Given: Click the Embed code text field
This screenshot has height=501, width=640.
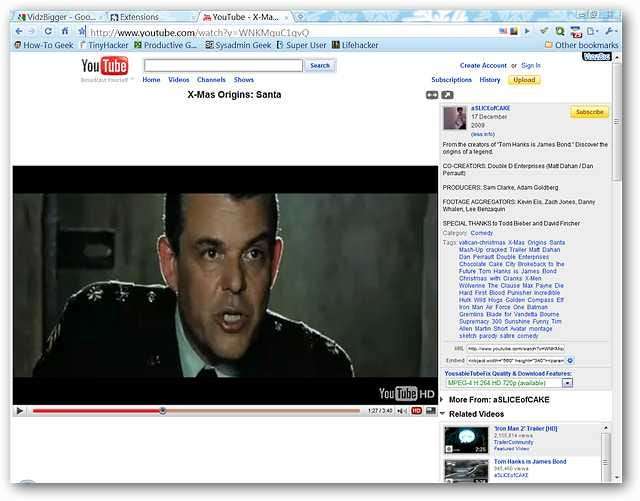Looking at the screenshot, I should (516, 361).
